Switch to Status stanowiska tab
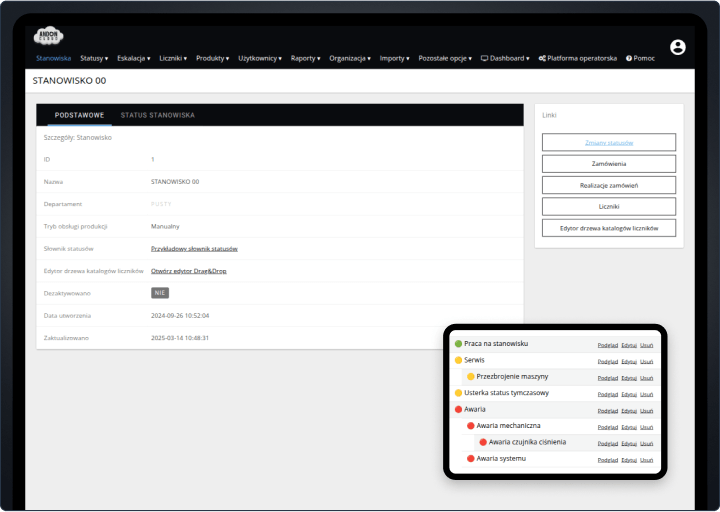The width and height of the screenshot is (720, 512). (158, 115)
